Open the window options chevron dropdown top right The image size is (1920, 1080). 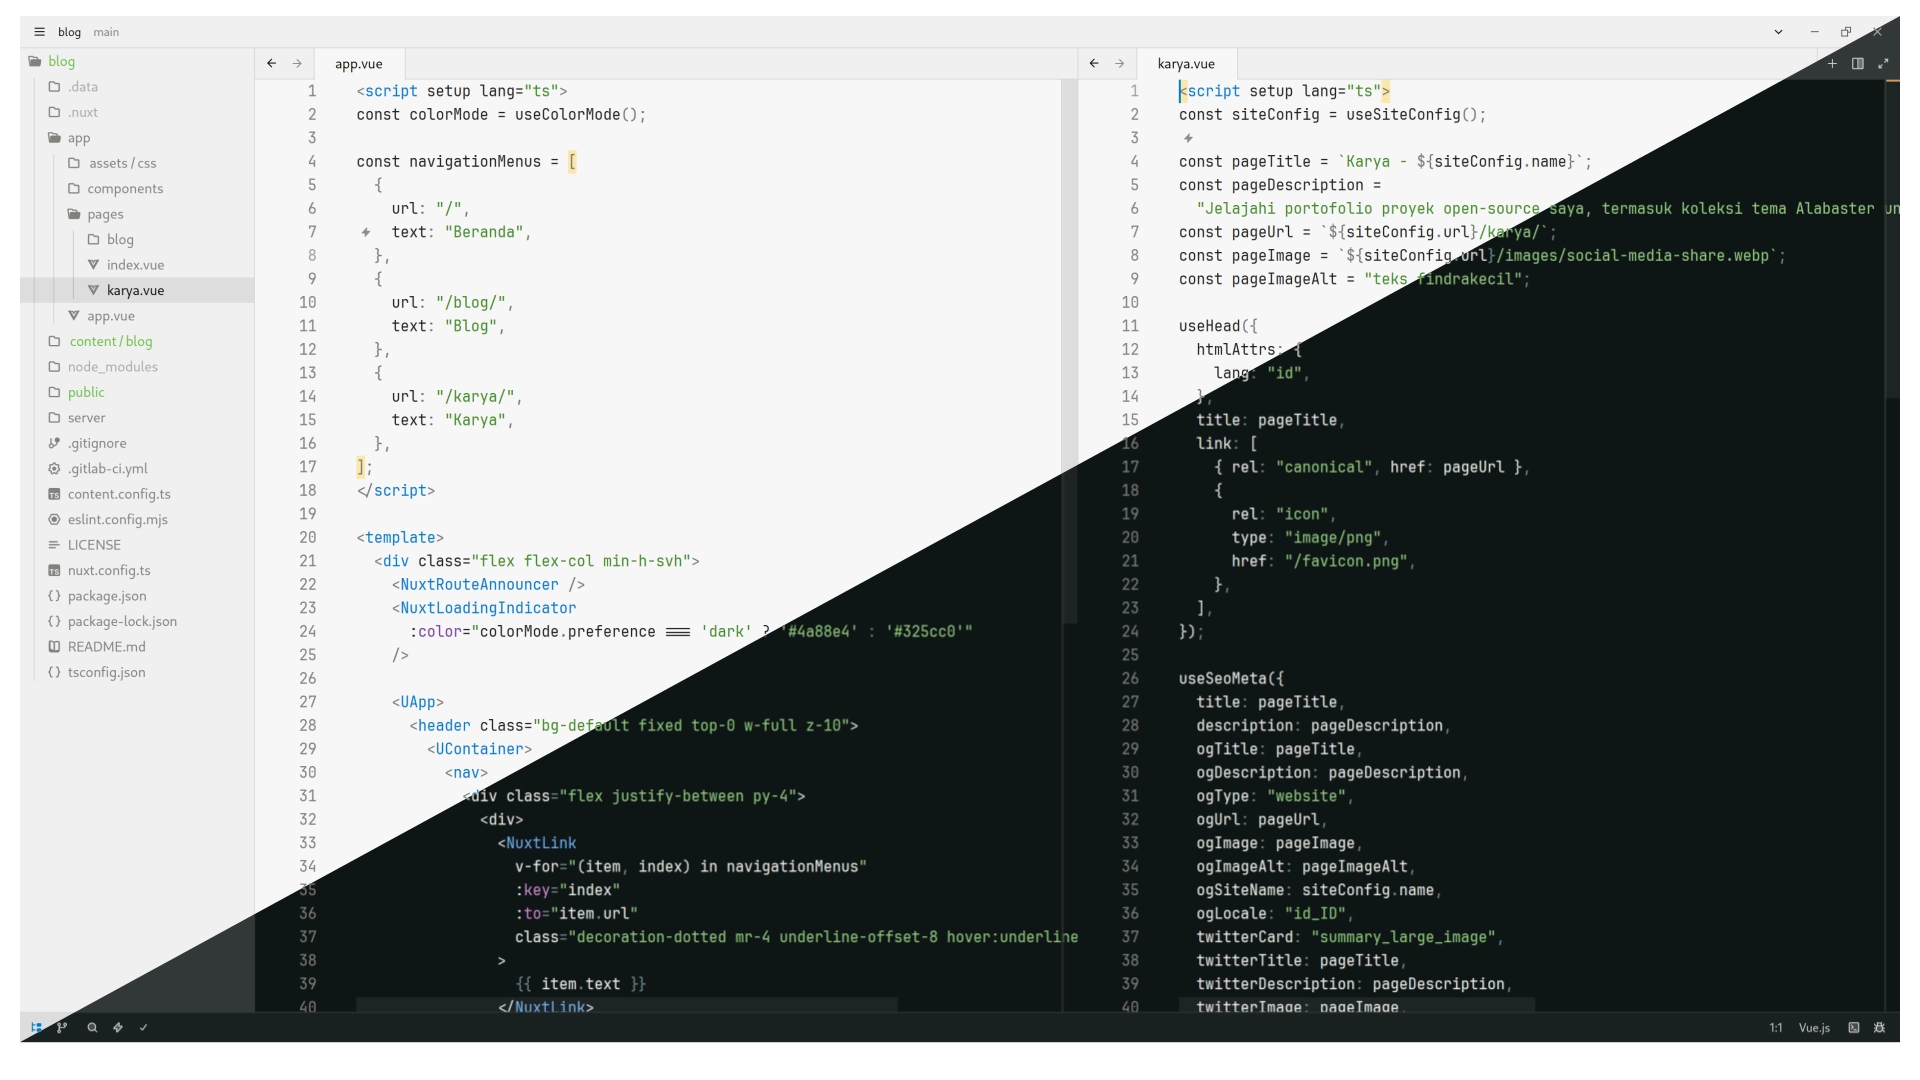pyautogui.click(x=1779, y=31)
